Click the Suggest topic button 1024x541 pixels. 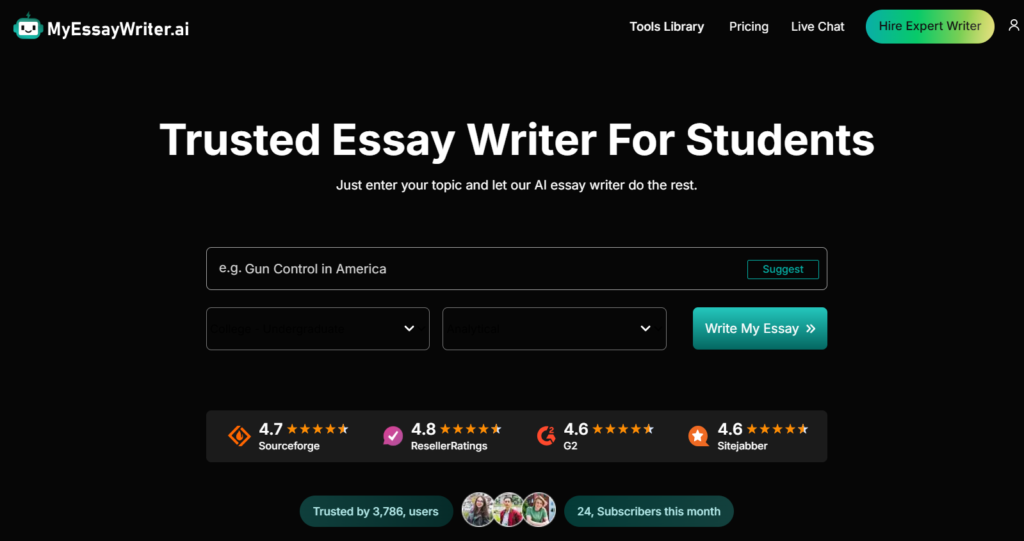(x=783, y=269)
